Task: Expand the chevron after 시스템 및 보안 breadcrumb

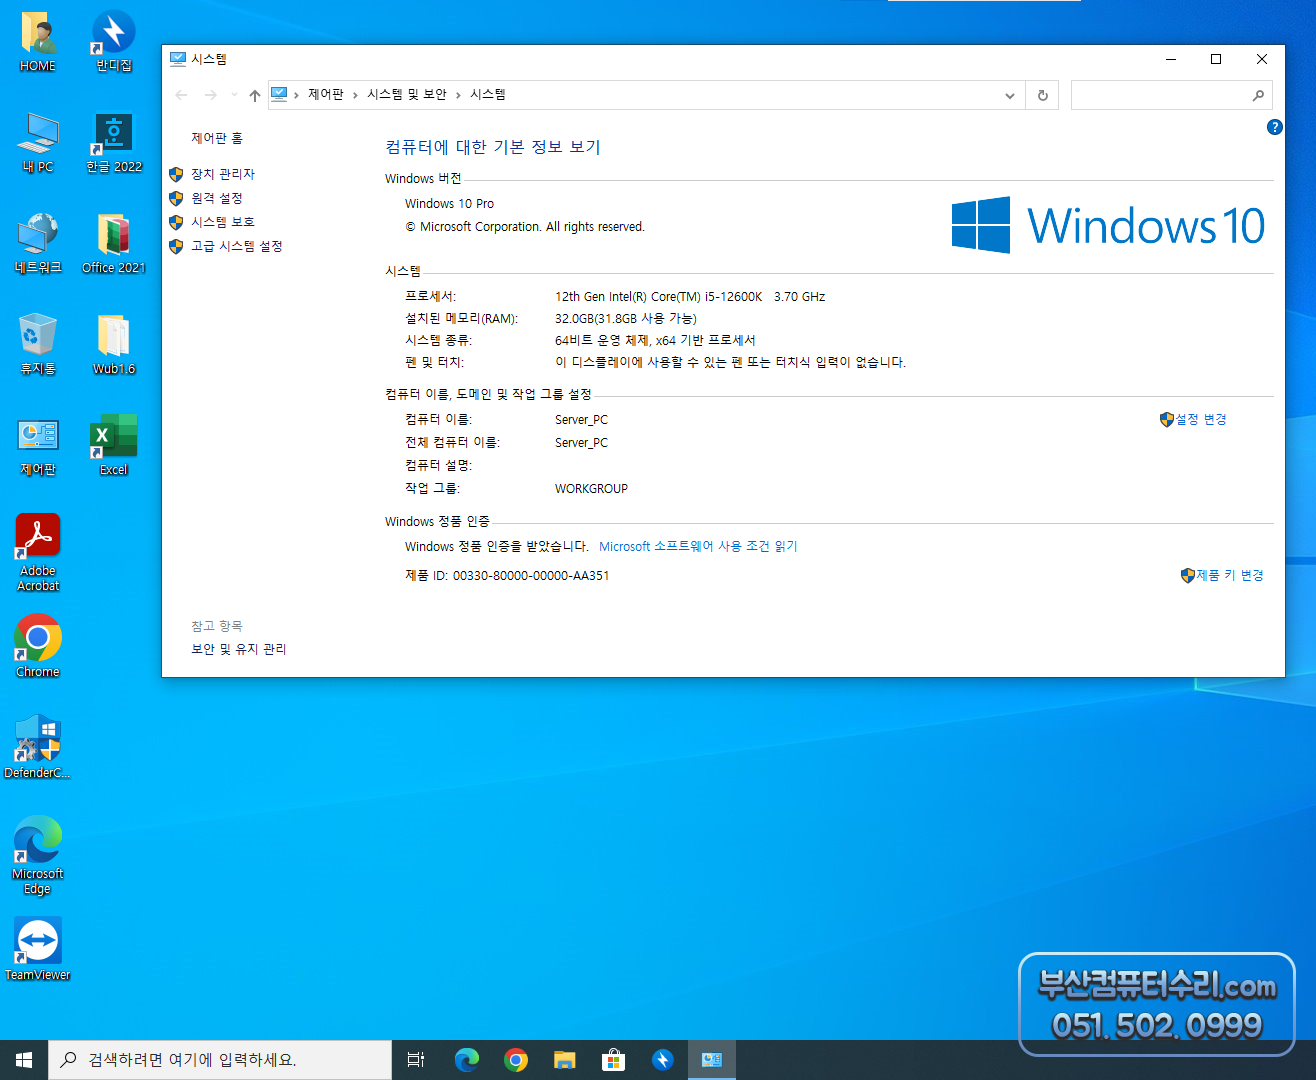Action: click(458, 95)
